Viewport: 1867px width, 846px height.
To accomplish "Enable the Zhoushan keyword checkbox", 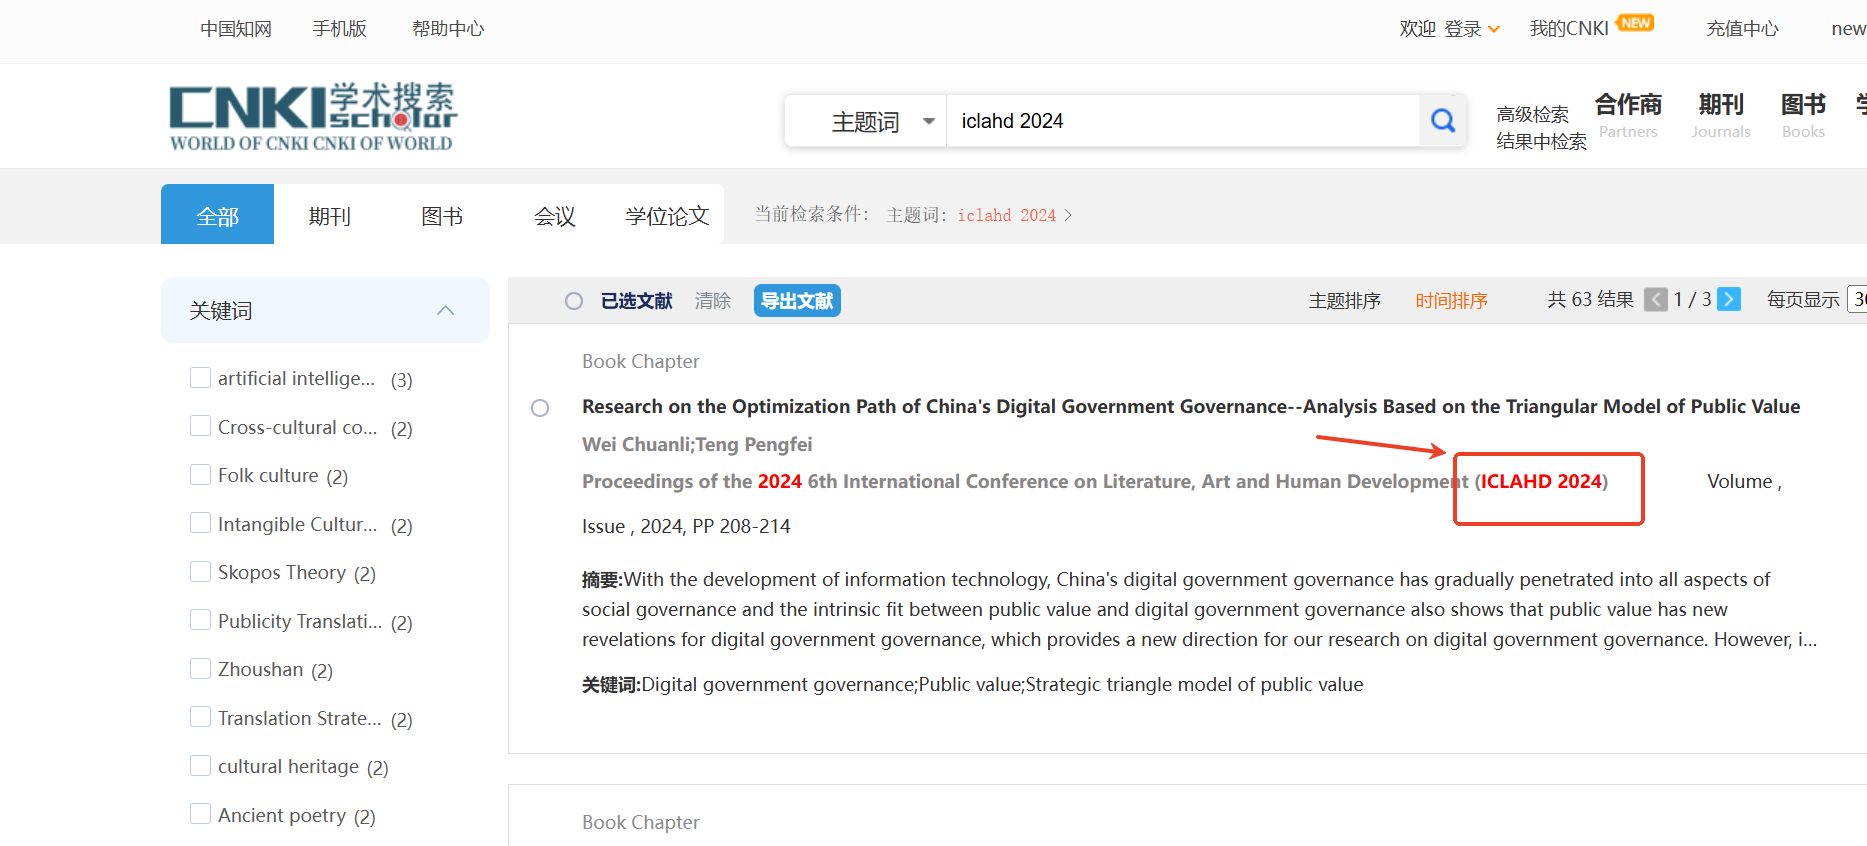I will point(200,668).
